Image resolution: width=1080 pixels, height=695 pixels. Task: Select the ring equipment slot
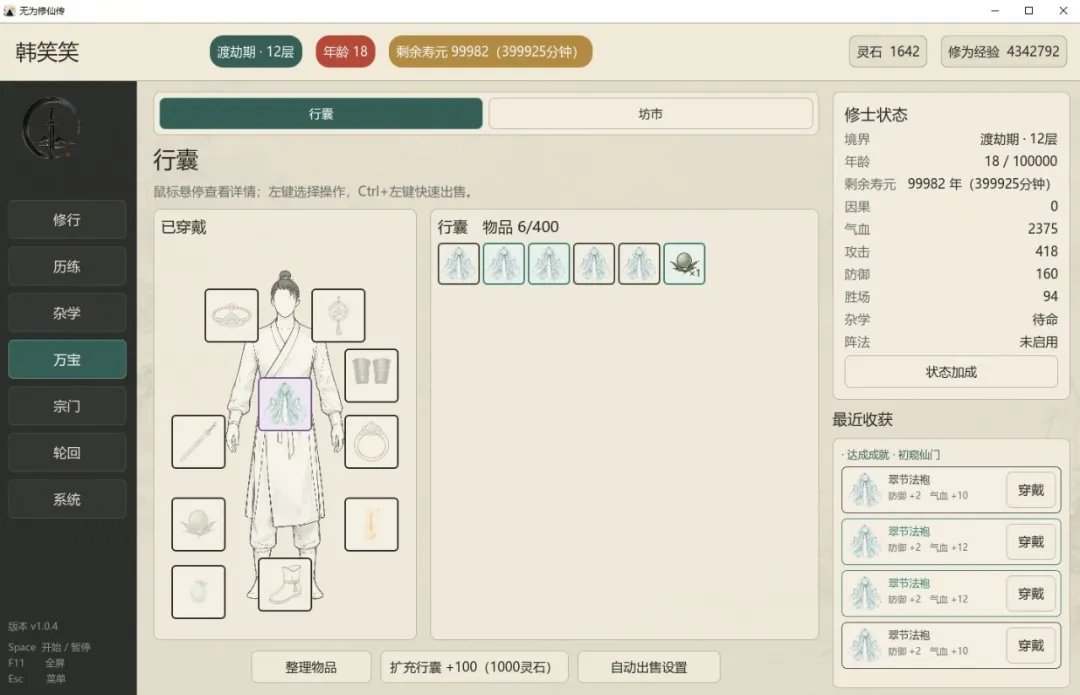371,442
